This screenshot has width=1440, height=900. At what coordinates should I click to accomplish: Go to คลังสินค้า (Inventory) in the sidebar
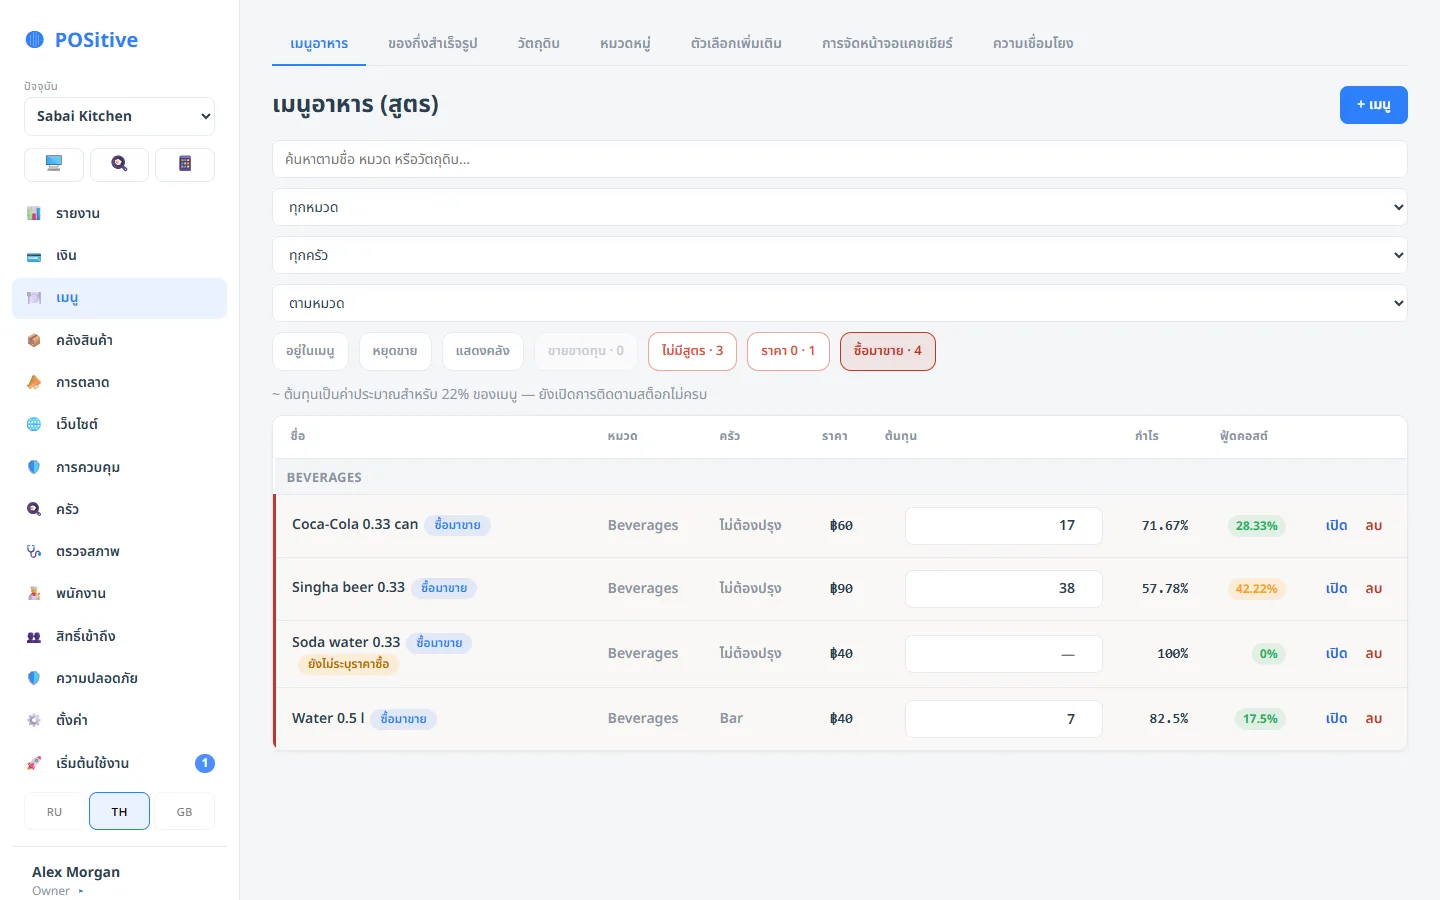click(x=120, y=340)
